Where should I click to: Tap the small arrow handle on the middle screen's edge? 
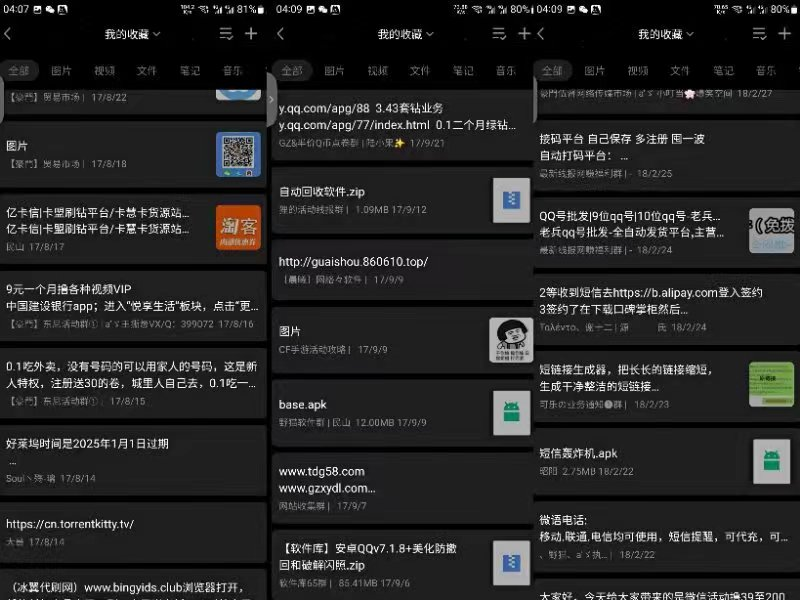pos(271,98)
